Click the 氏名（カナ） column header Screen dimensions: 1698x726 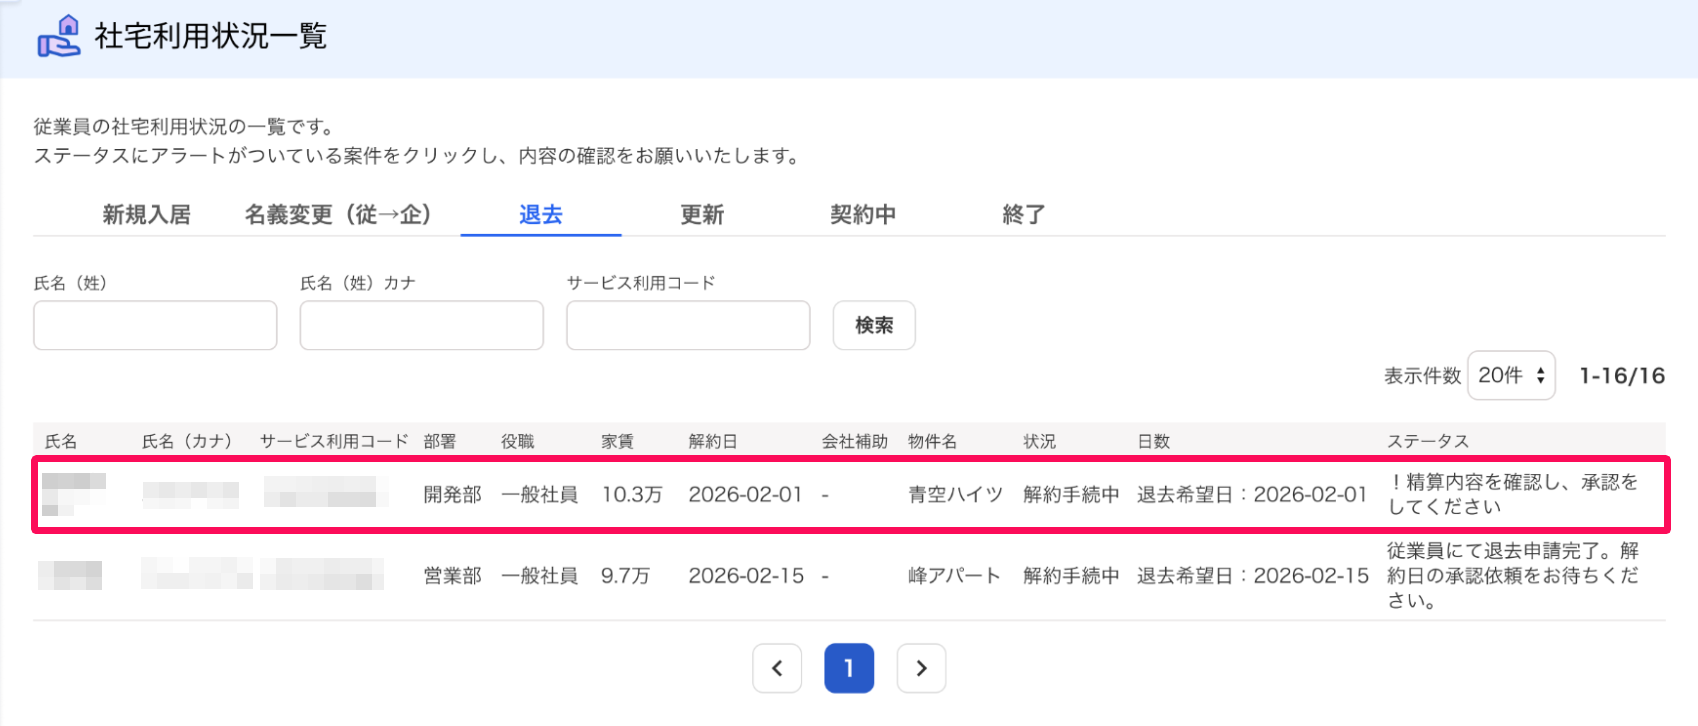point(190,441)
